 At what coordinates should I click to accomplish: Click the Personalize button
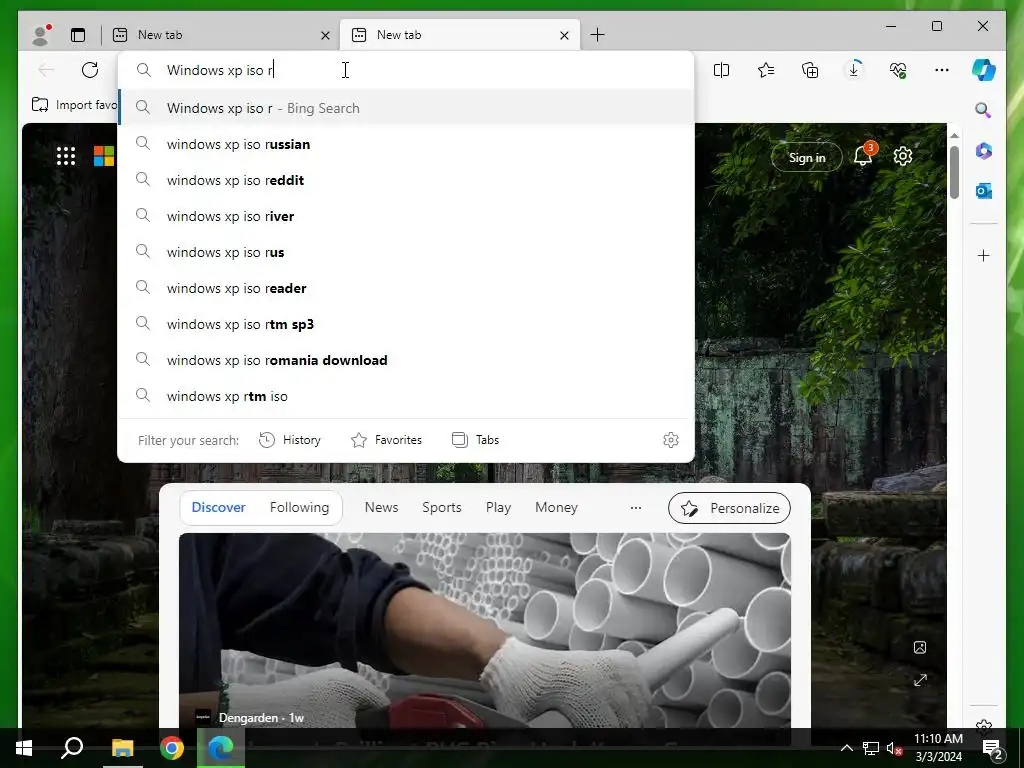point(729,508)
